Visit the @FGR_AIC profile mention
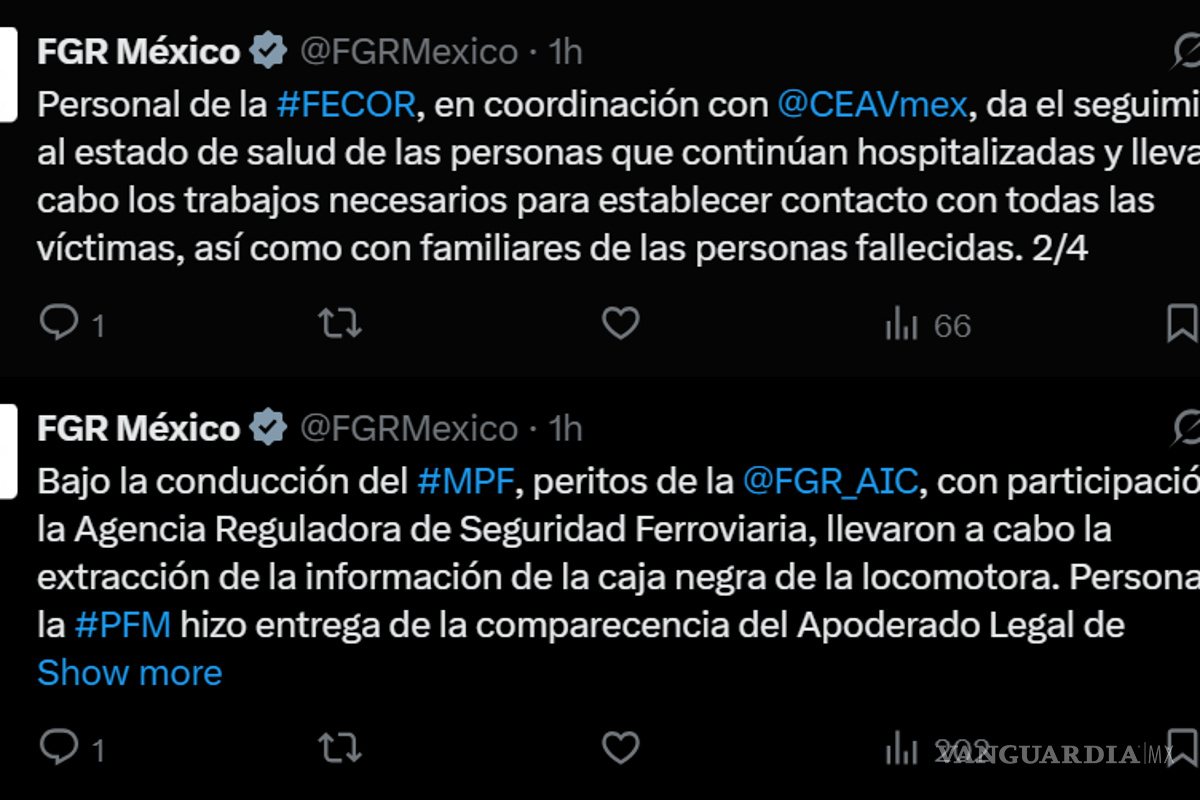 830,481
